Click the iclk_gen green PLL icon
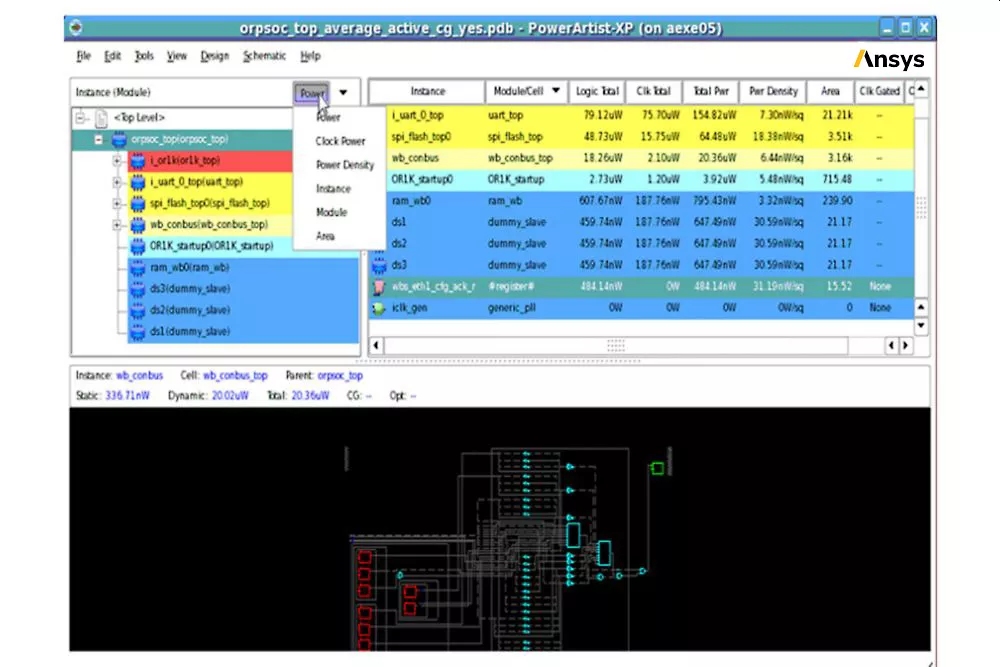1000x667 pixels. click(379, 308)
